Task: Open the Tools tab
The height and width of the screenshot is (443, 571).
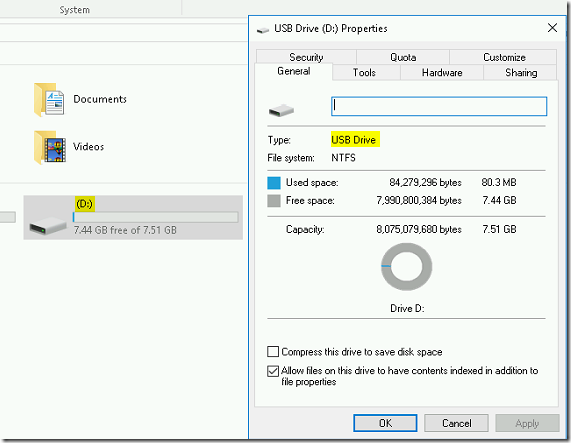Action: click(365, 72)
